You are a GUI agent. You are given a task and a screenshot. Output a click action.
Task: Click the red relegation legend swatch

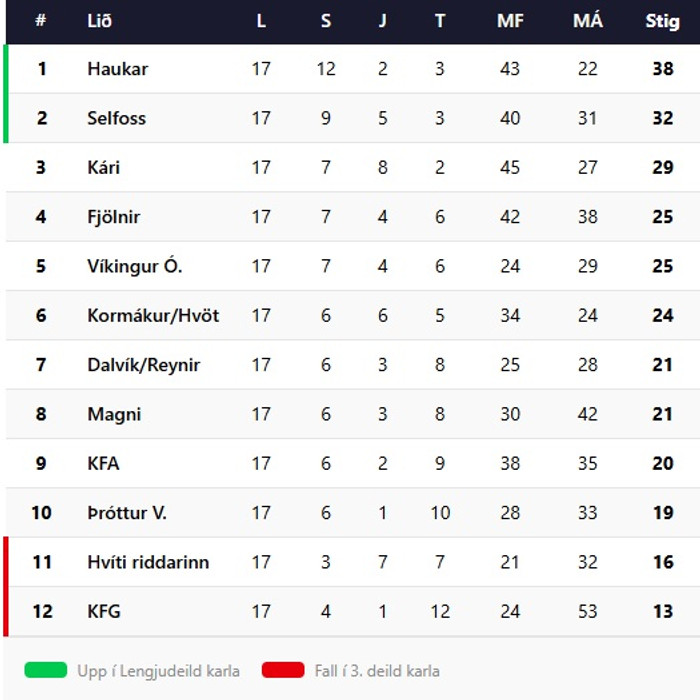tap(283, 670)
